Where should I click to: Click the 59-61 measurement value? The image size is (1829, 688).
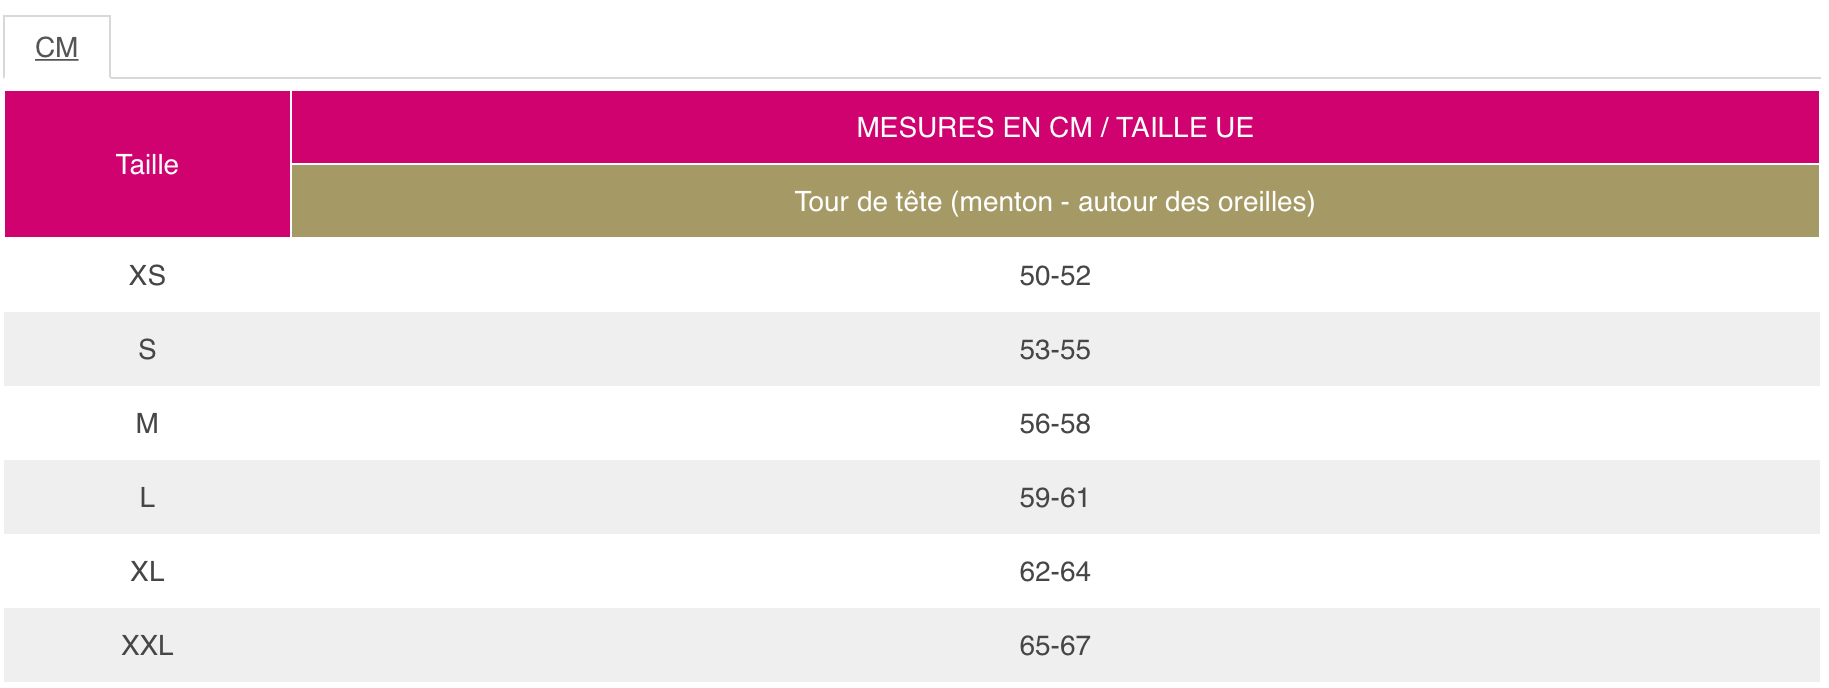(x=1054, y=498)
